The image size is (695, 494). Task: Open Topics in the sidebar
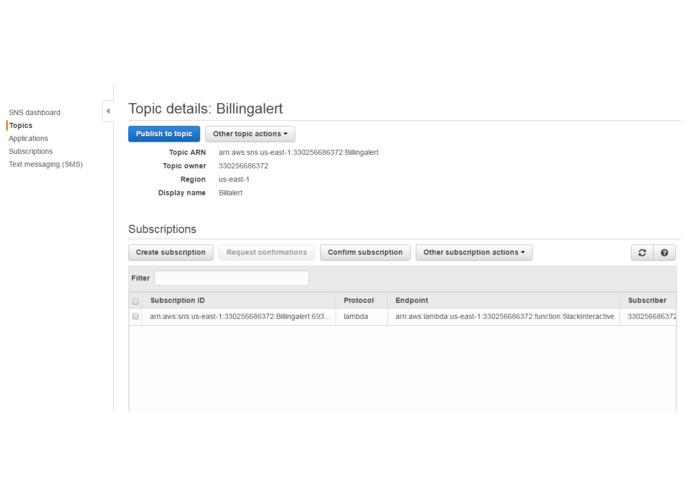[x=21, y=125]
